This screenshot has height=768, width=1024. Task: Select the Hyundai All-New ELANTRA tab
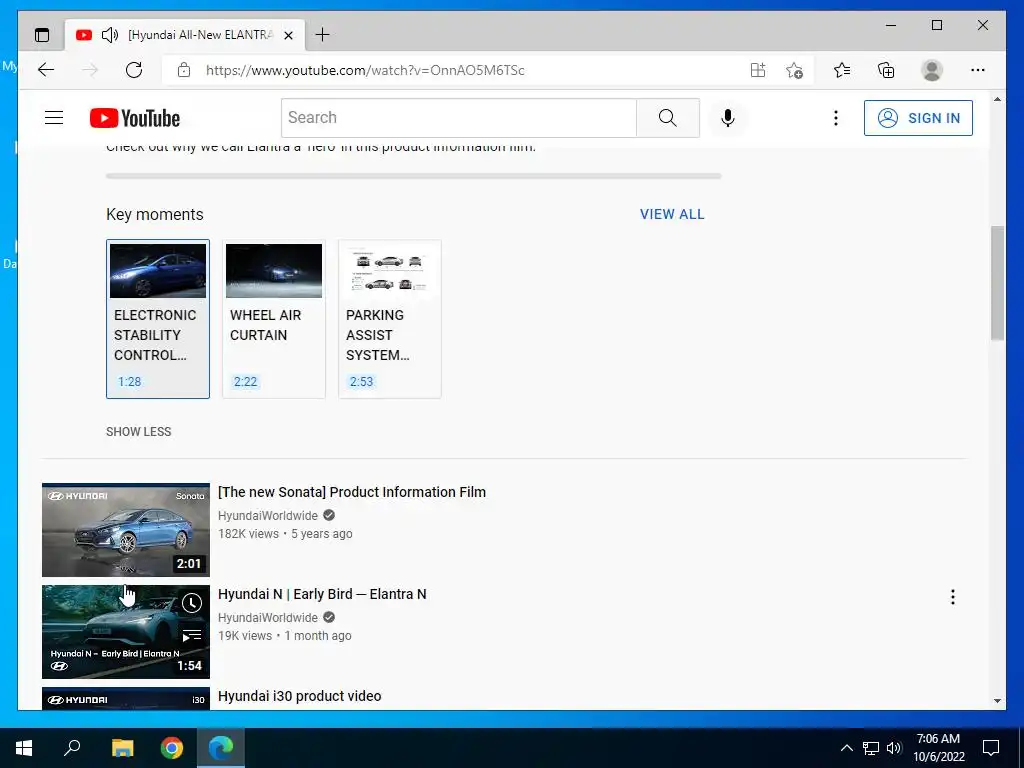pyautogui.click(x=184, y=35)
